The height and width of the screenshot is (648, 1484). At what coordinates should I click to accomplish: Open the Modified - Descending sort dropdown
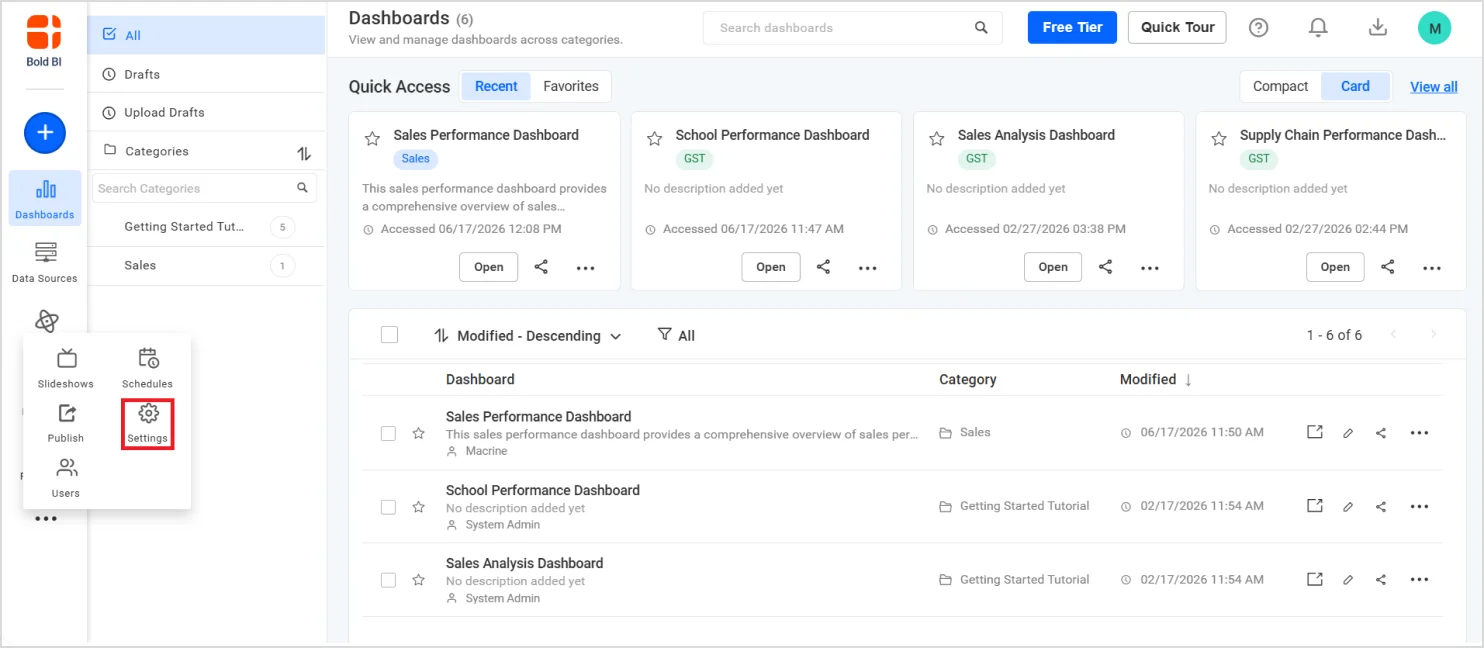pos(528,336)
